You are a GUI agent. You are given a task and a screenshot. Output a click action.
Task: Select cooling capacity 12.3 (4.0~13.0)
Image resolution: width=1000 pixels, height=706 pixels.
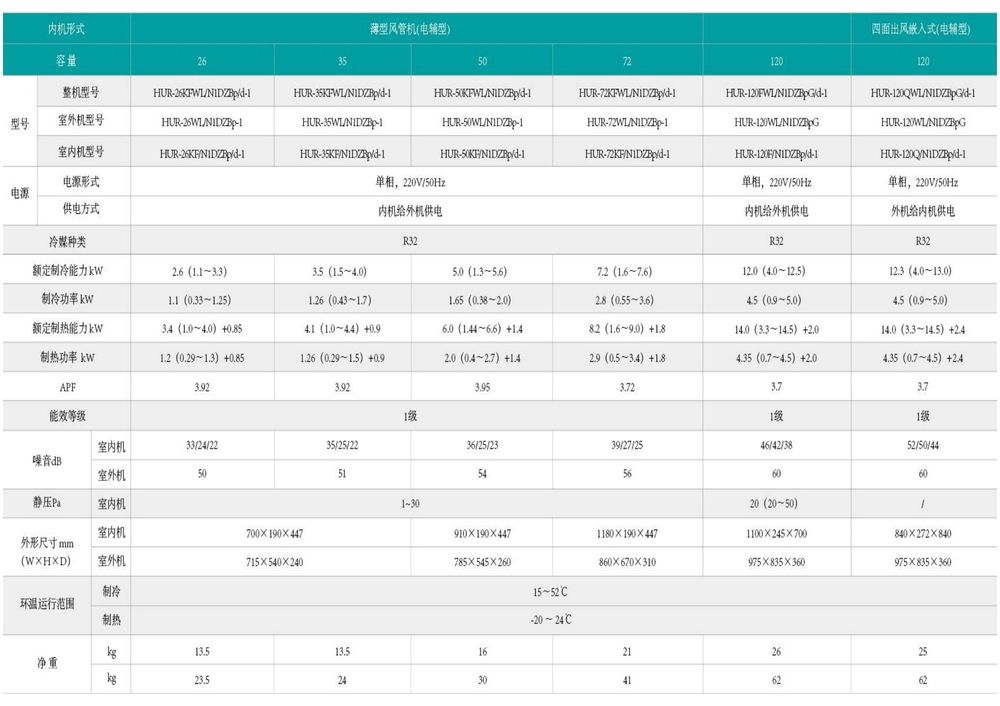(x=920, y=271)
